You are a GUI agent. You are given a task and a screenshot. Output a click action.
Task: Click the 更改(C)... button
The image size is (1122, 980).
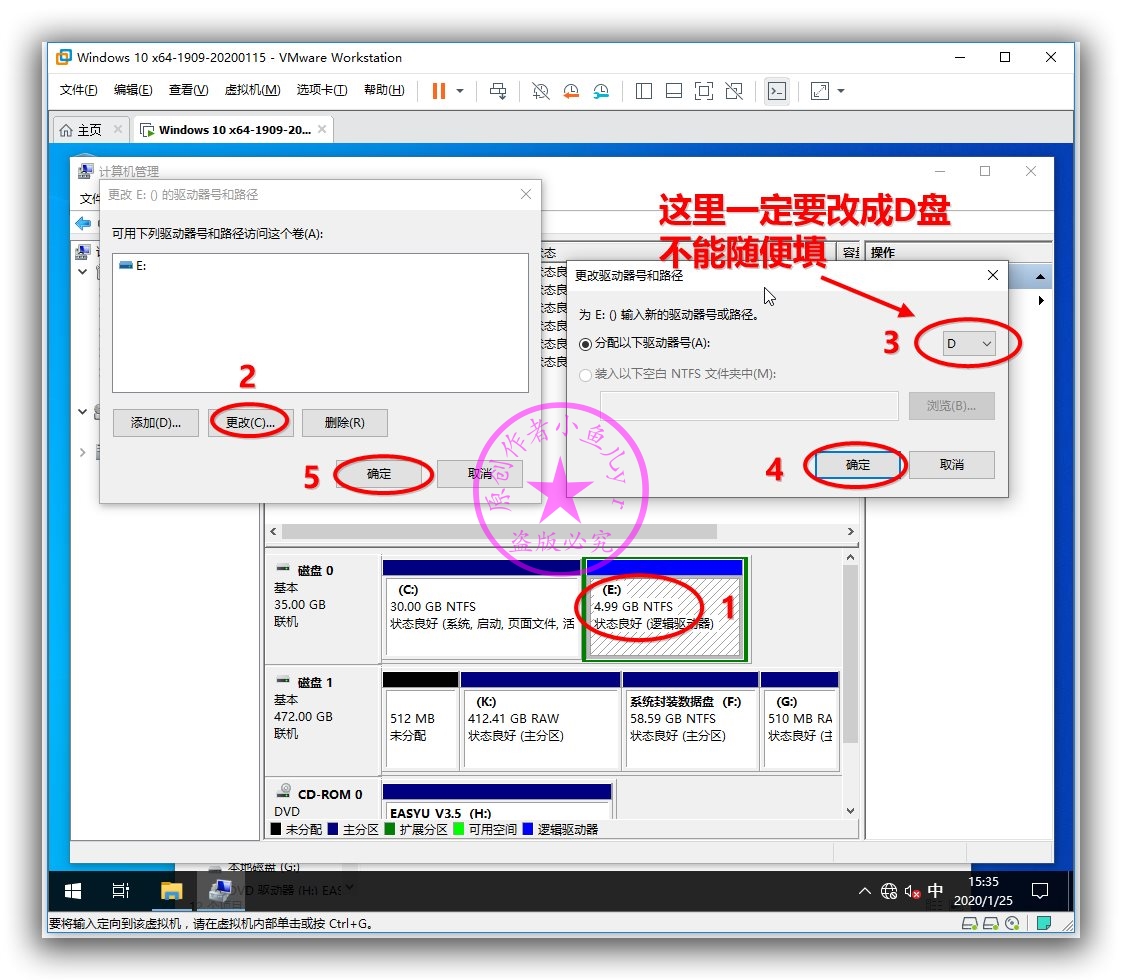coord(250,423)
